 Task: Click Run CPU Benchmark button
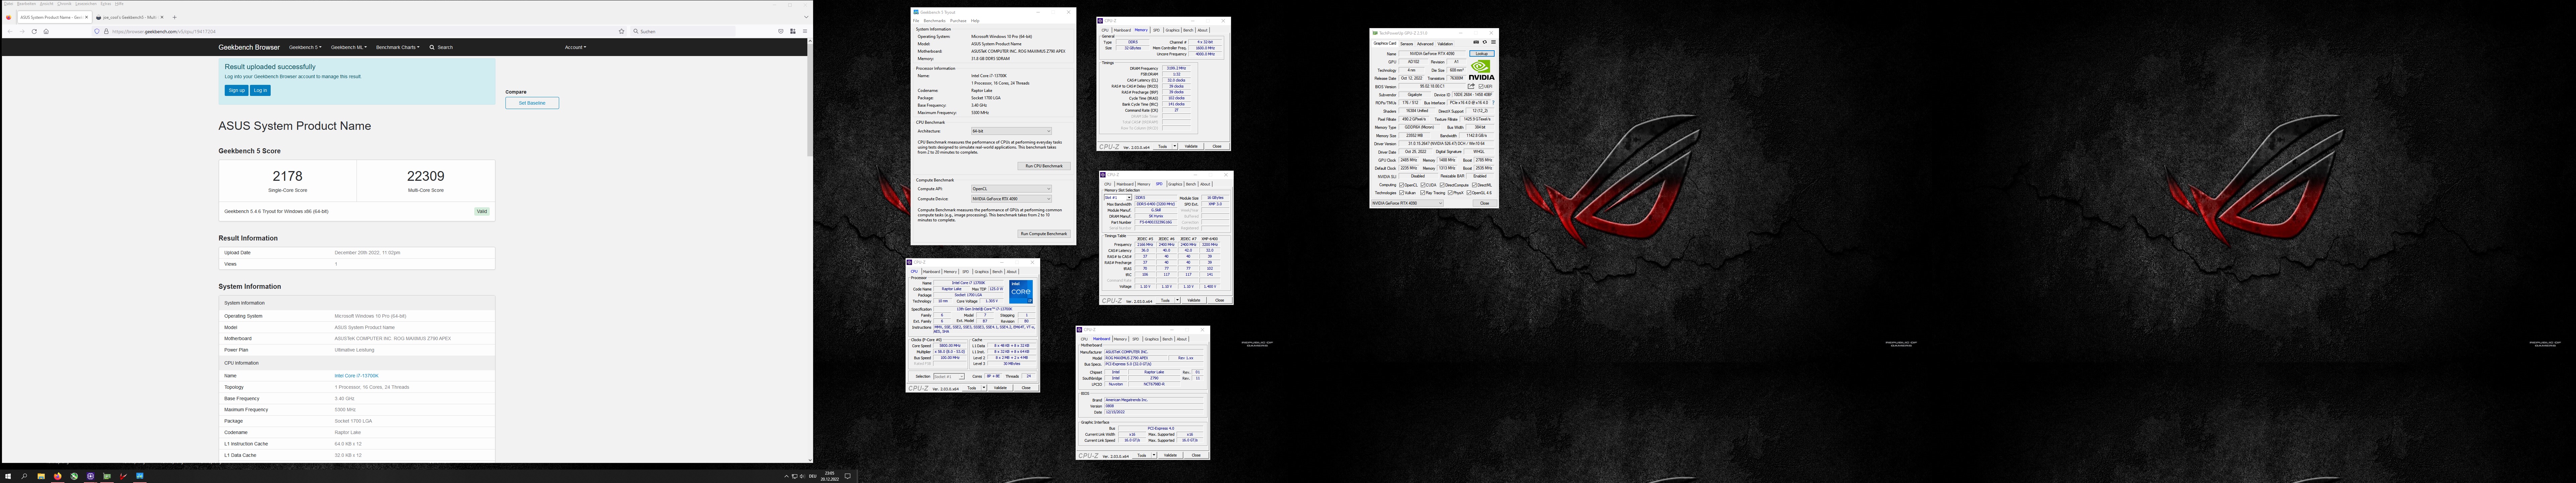1044,166
